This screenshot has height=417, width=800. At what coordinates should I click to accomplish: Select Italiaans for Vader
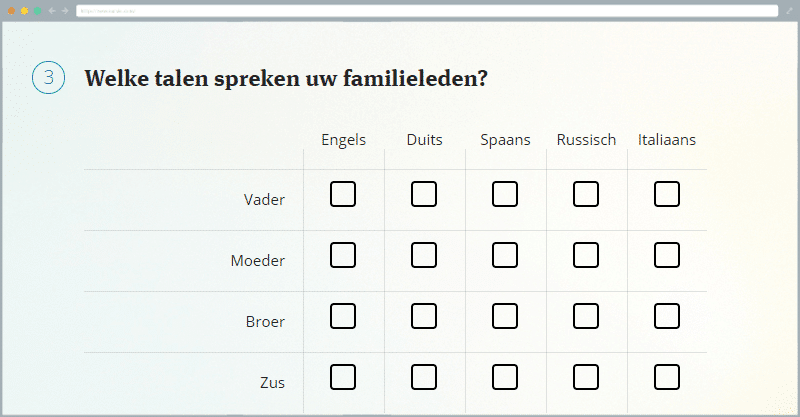click(x=667, y=194)
